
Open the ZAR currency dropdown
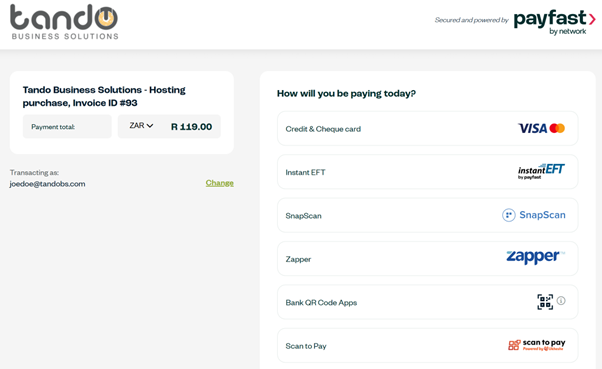(141, 126)
